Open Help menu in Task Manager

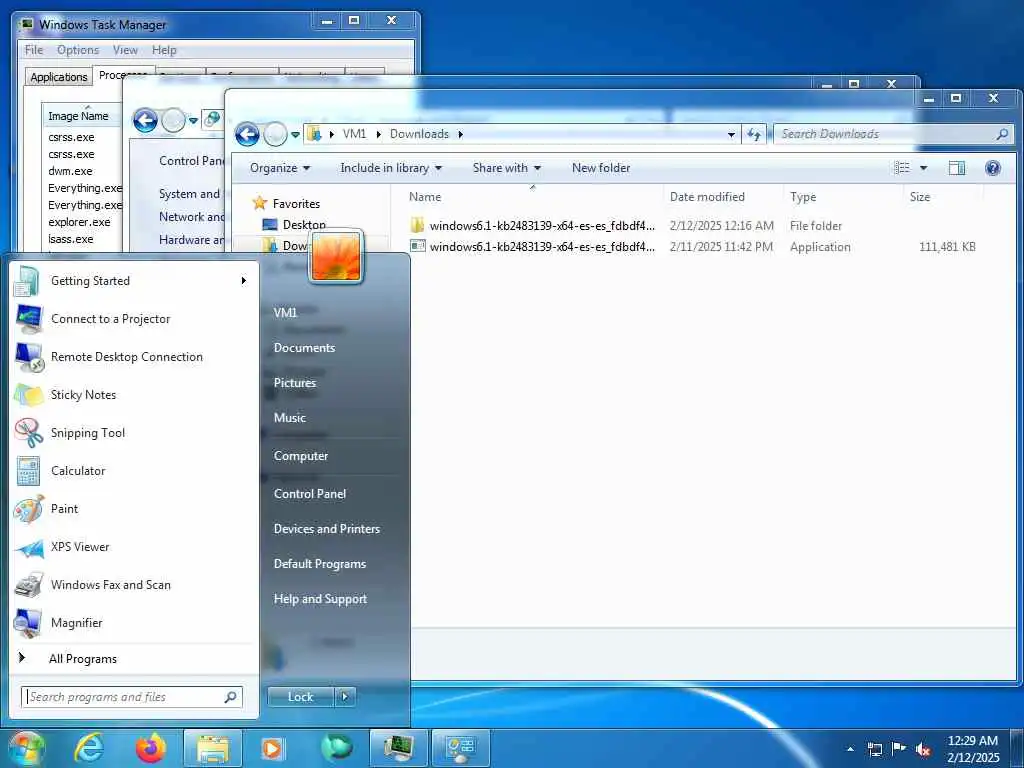[164, 50]
